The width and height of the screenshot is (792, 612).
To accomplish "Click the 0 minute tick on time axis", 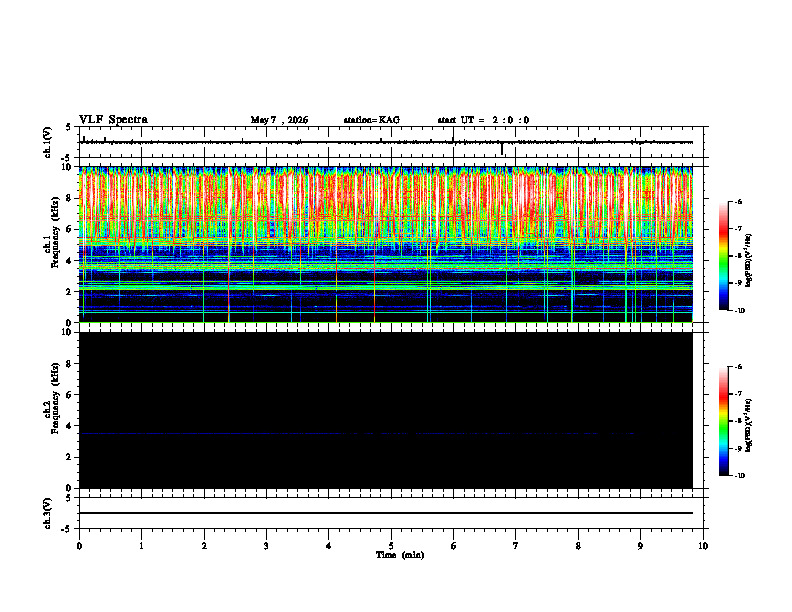I will click(79, 546).
